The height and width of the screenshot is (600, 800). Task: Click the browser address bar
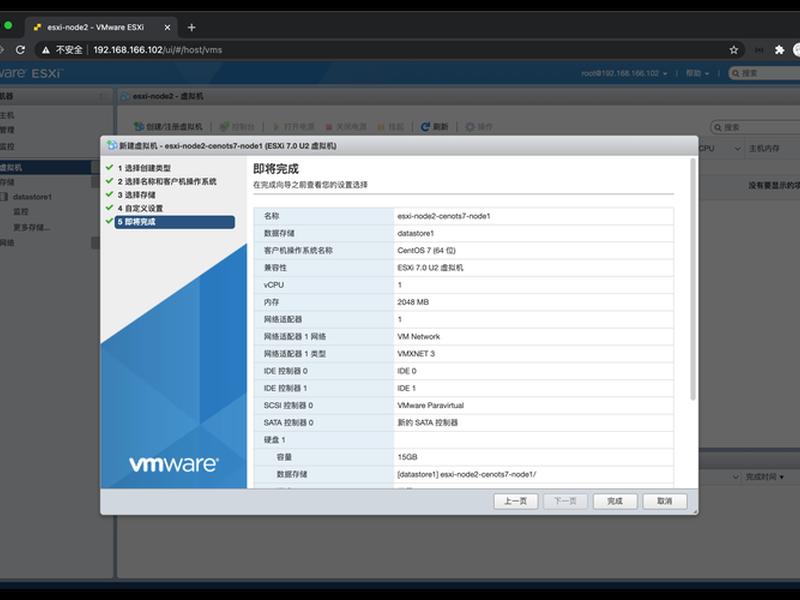[388, 50]
